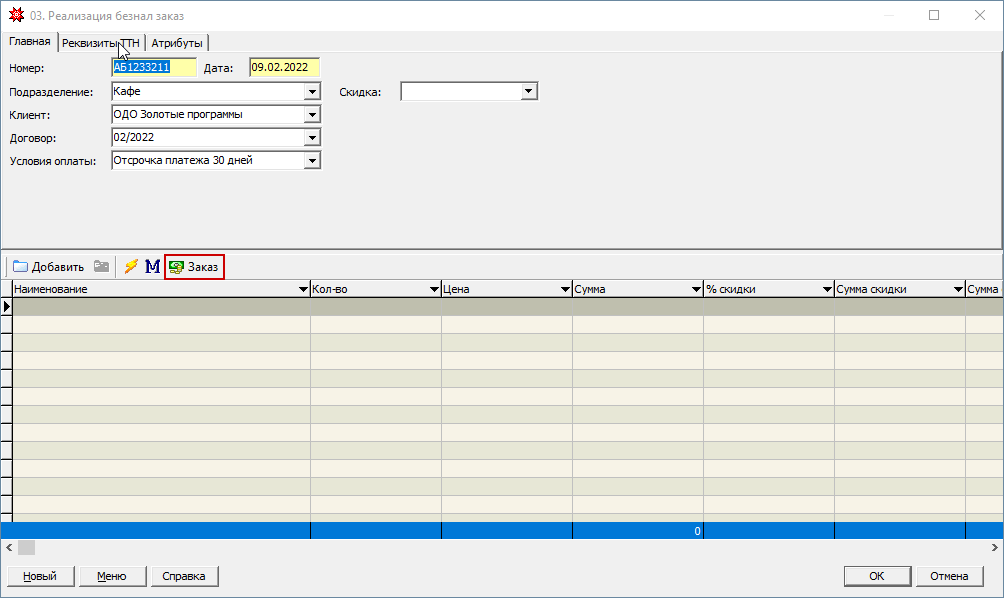Switch to the Реквизиты ТТН tab

(x=100, y=43)
